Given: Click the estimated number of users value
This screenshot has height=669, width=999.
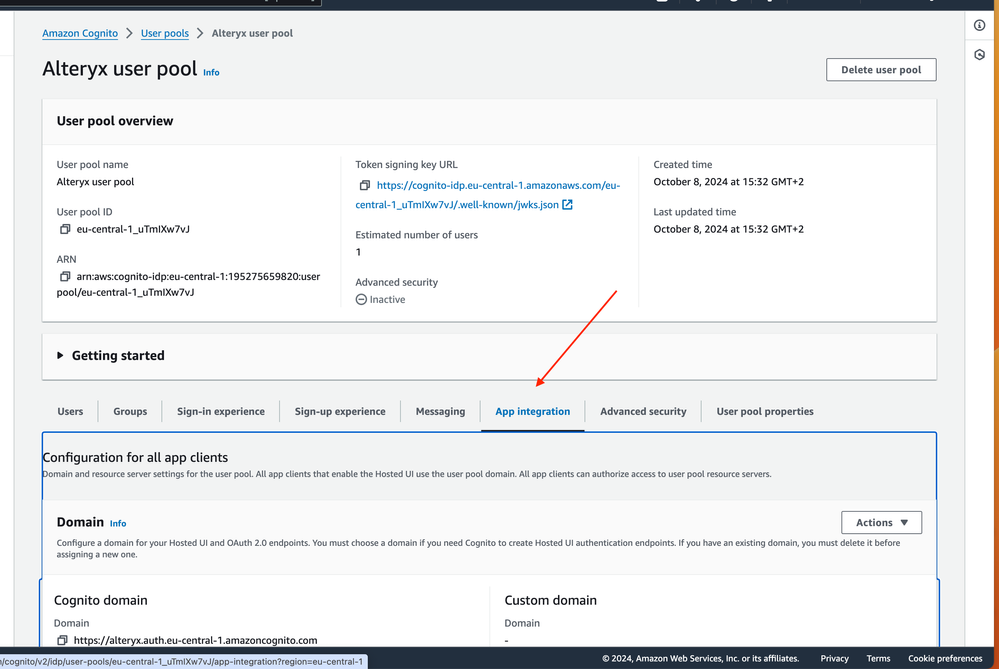Looking at the screenshot, I should pos(358,252).
